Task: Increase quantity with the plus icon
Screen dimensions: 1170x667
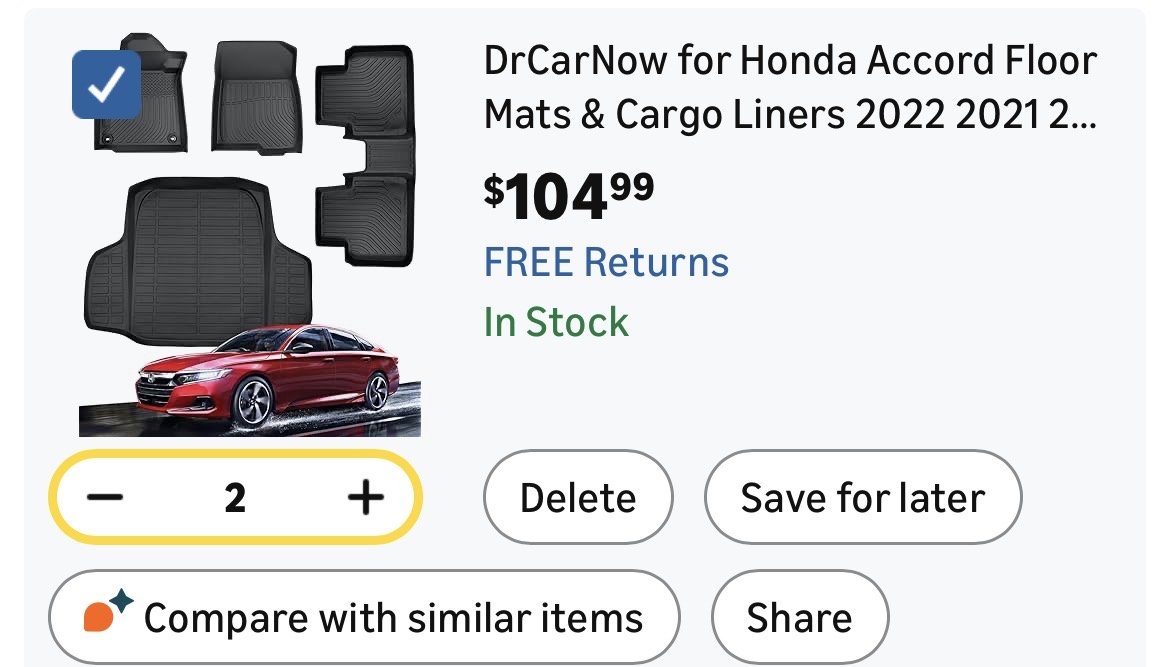Action: pos(366,497)
